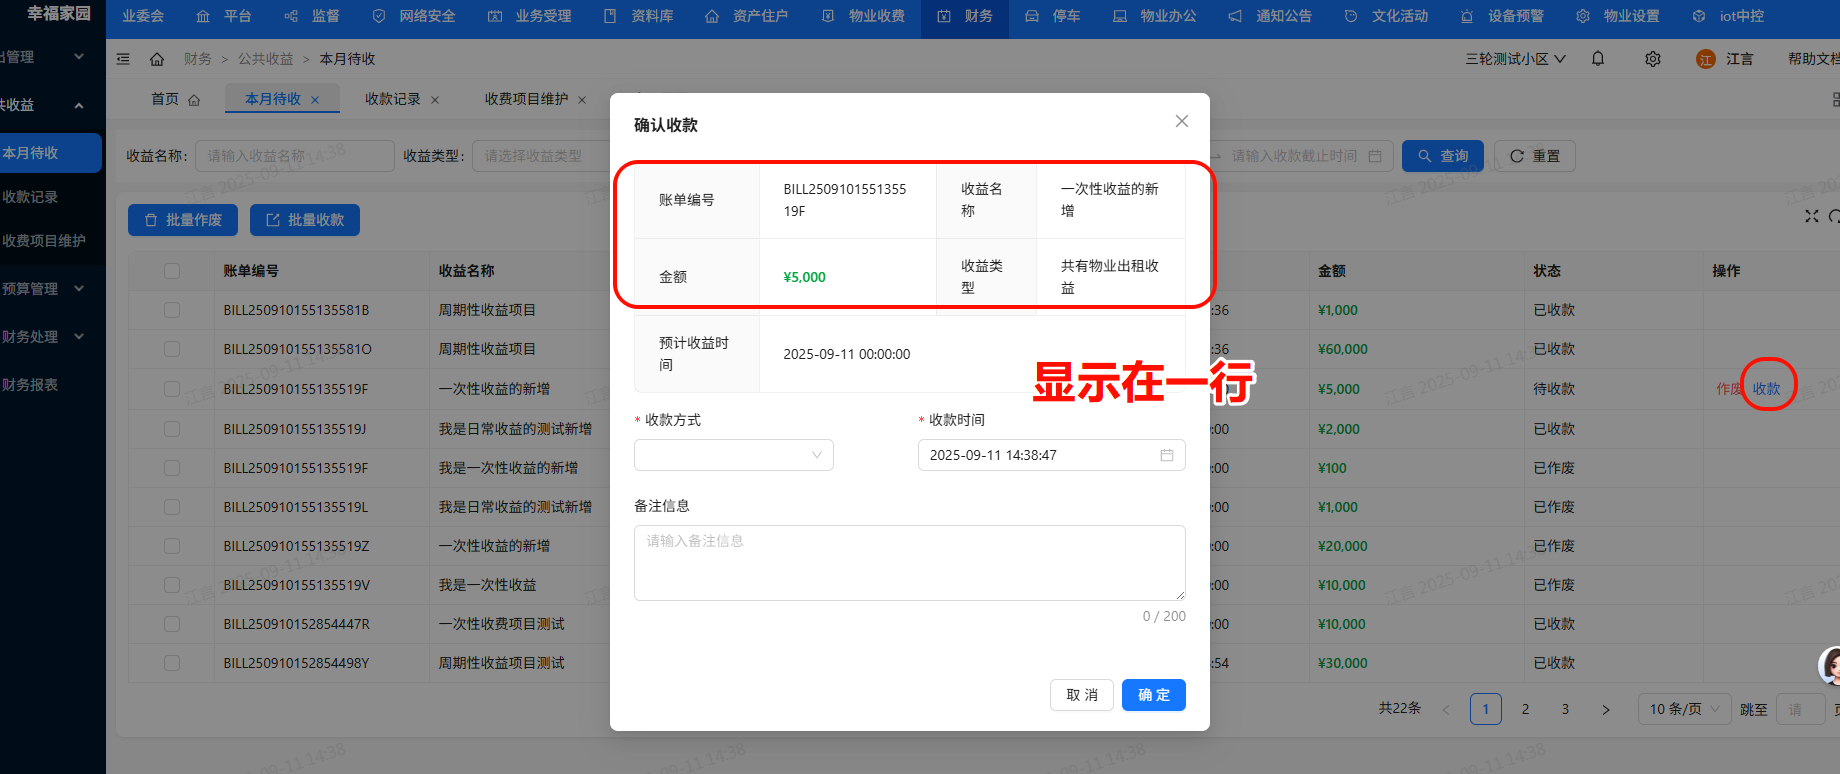Open settings gear icon in header
This screenshot has height=774, width=1840.
tap(1653, 59)
